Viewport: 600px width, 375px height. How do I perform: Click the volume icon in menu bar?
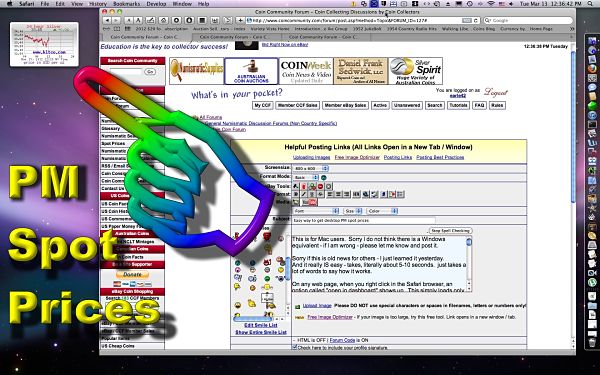tap(511, 4)
